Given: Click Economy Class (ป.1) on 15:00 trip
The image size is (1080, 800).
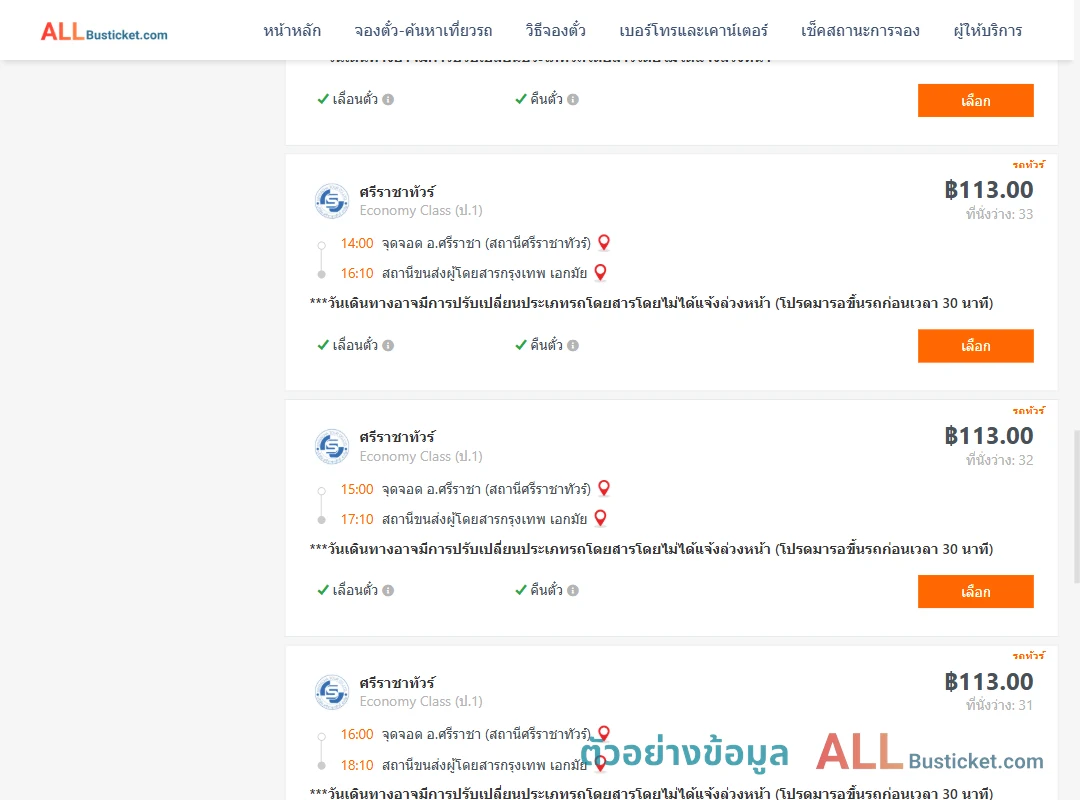Looking at the screenshot, I should [x=421, y=456].
